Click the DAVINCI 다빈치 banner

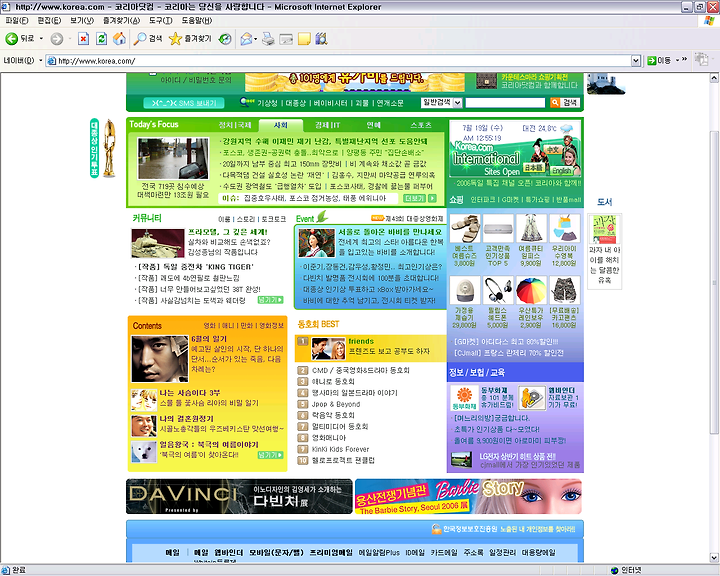click(x=239, y=497)
